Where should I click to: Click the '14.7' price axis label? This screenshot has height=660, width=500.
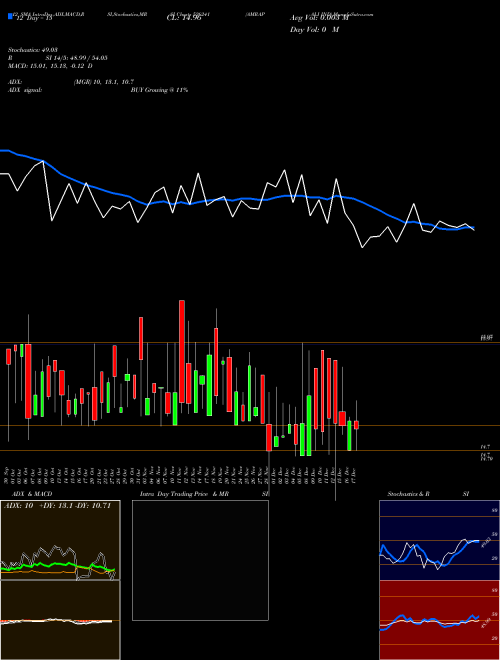coord(484,447)
